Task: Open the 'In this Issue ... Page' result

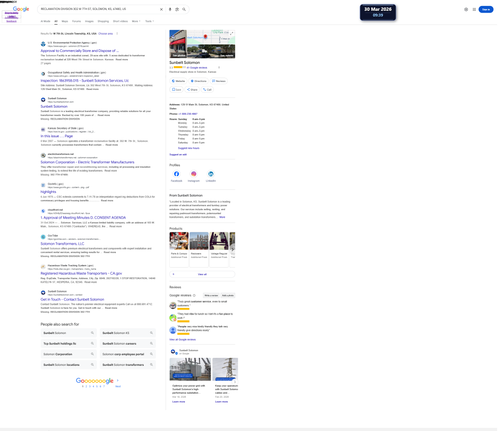Action: [56, 136]
